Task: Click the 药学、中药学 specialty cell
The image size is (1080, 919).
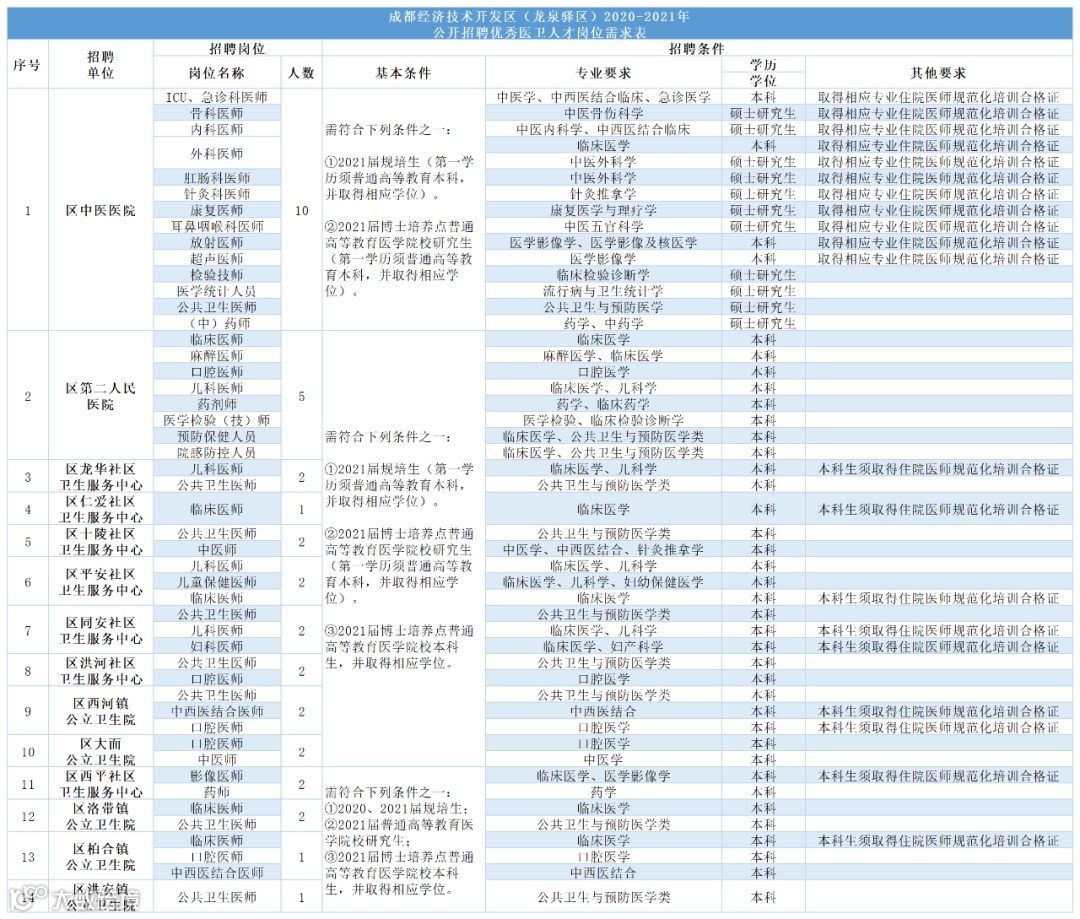Action: click(603, 323)
